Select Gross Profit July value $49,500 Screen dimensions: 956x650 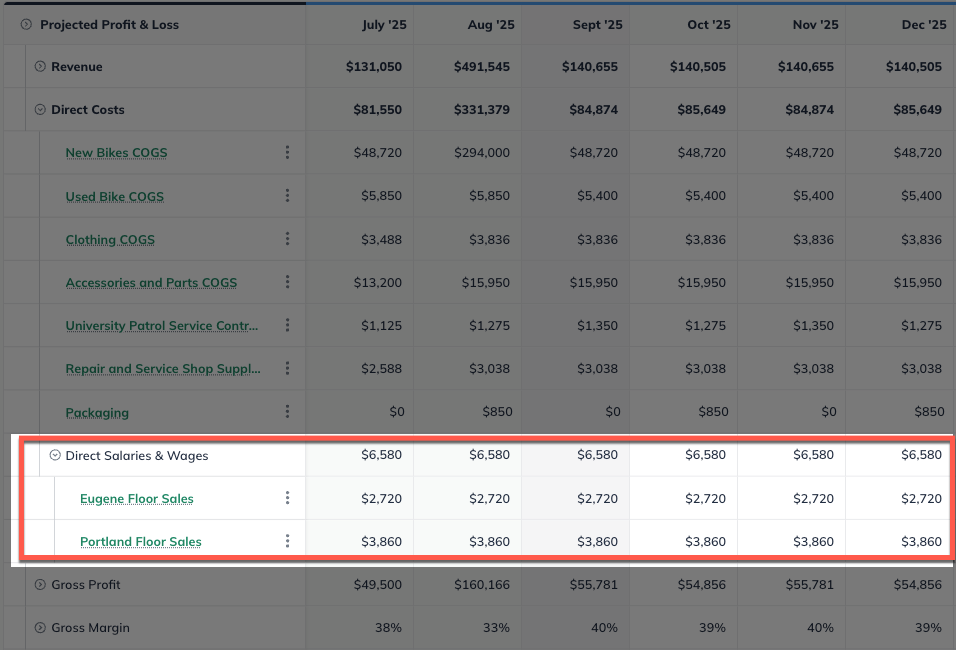coord(377,585)
